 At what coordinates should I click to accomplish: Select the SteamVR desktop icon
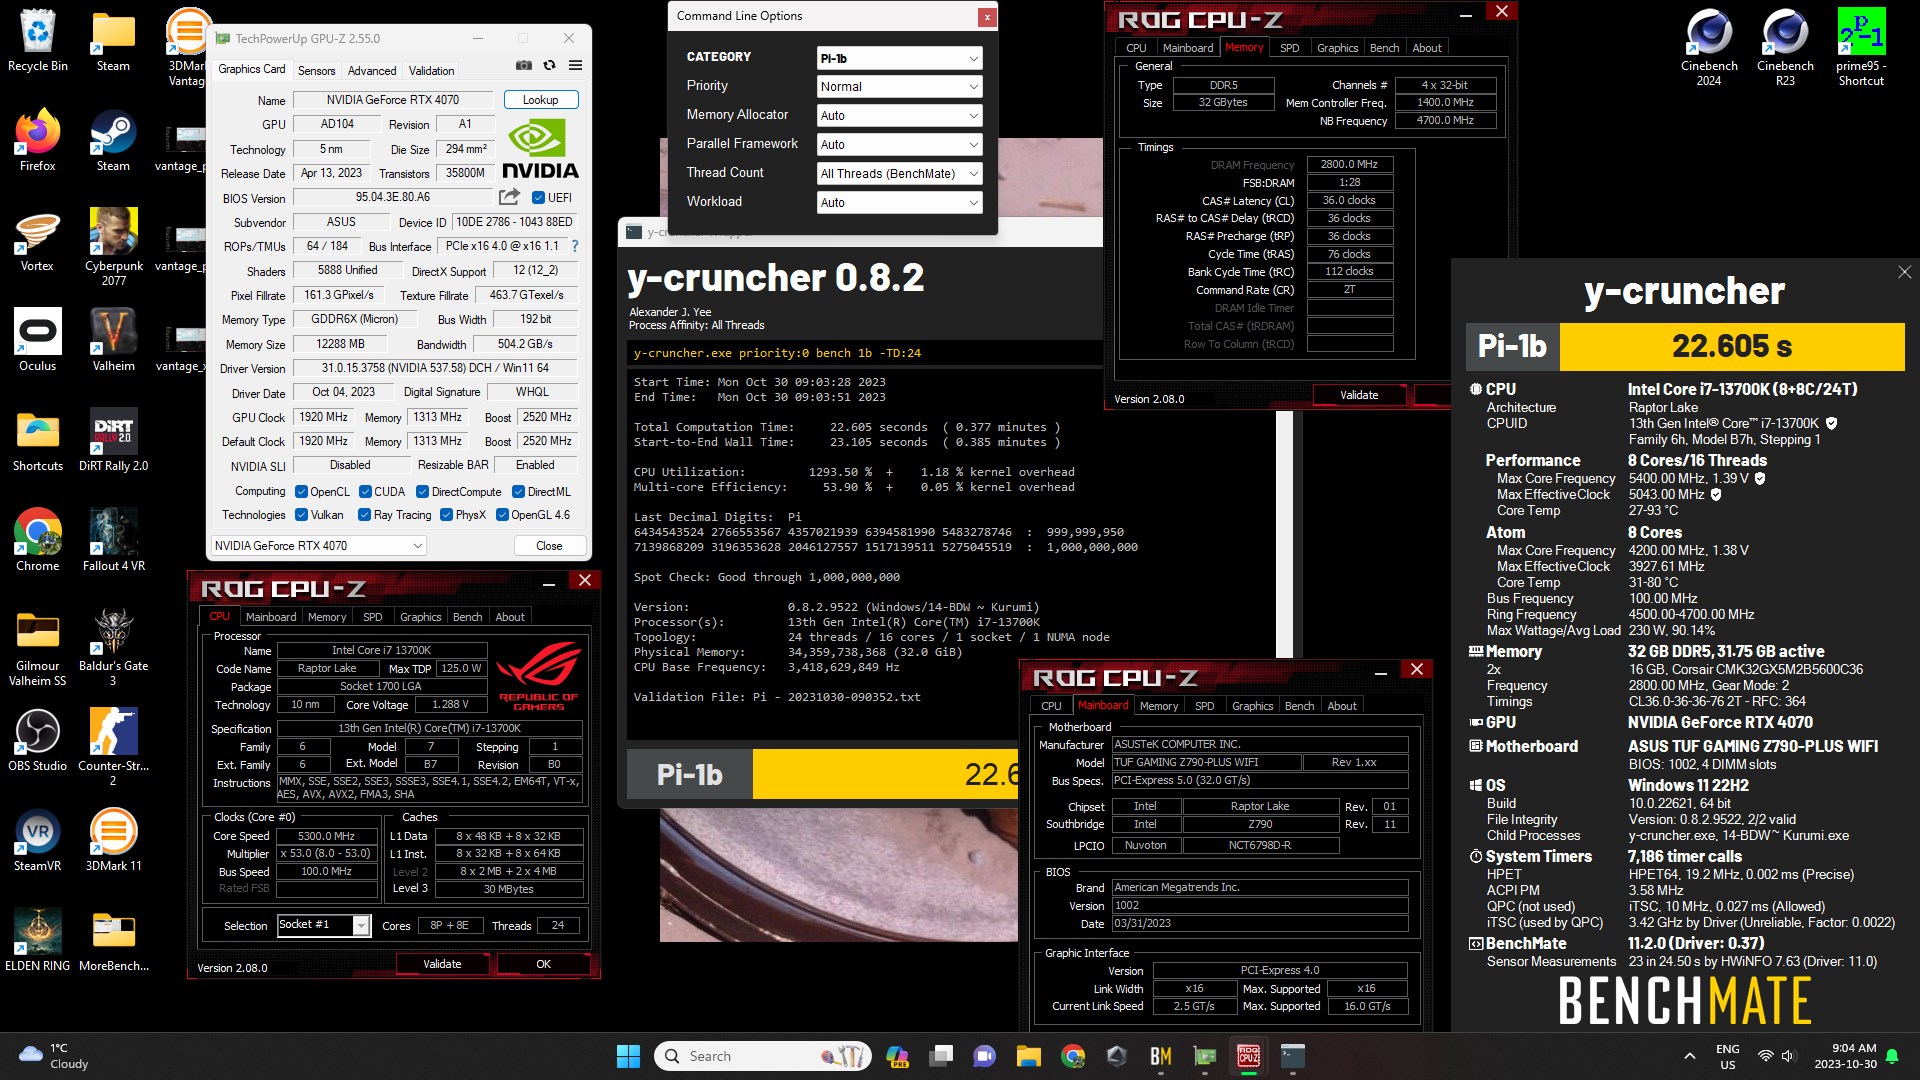click(38, 840)
